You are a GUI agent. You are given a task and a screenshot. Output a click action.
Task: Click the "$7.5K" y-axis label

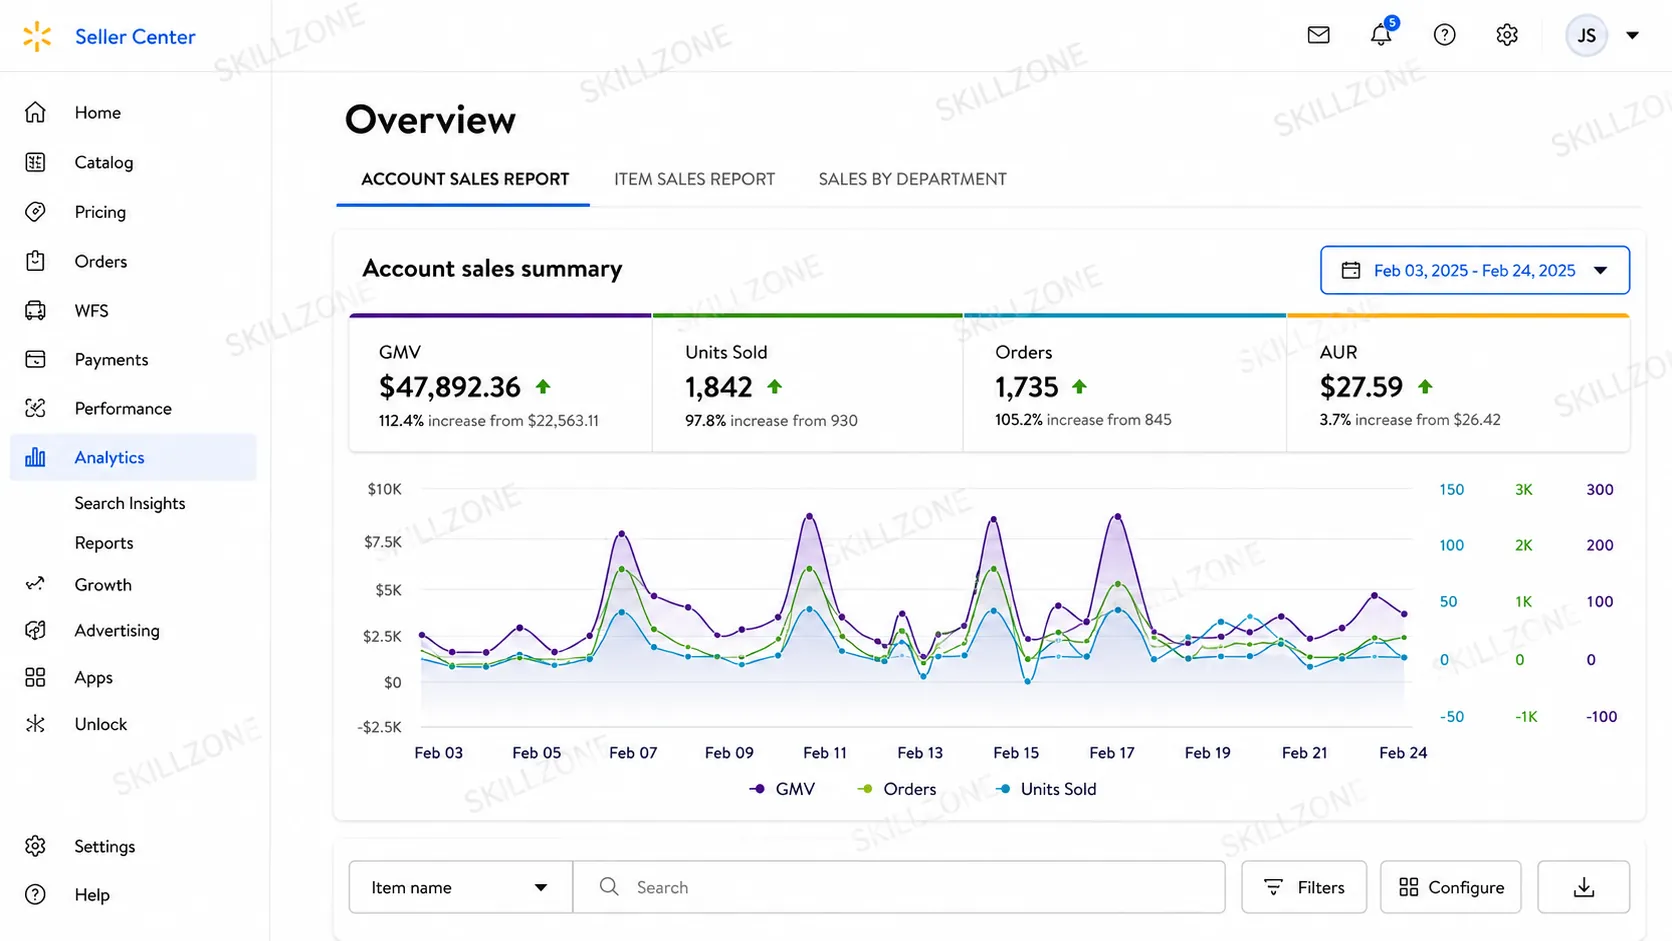point(383,542)
